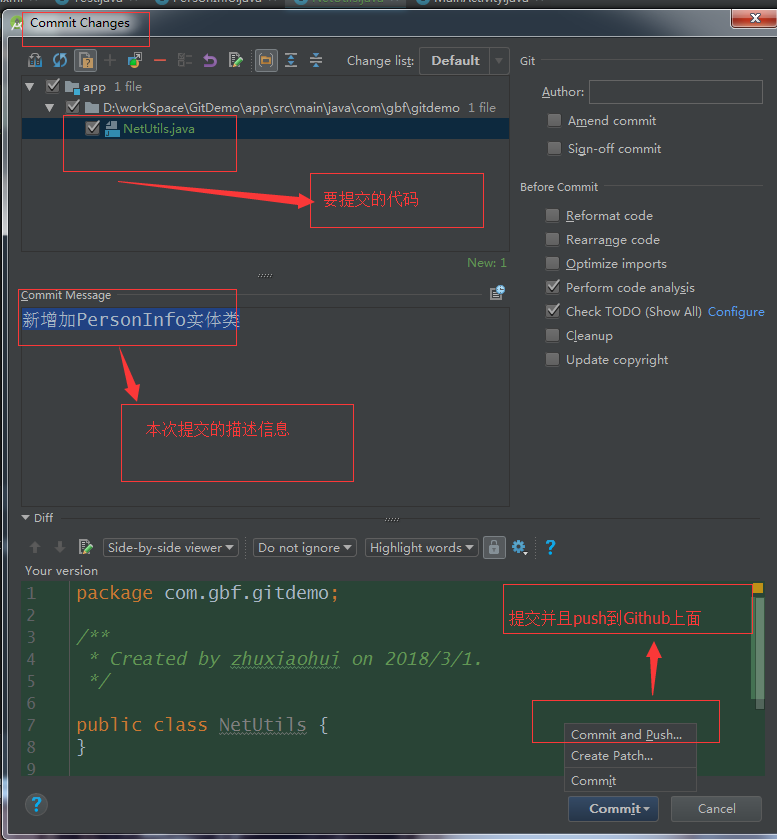This screenshot has height=840, width=777.
Task: Open commit message history icon
Action: (x=497, y=292)
